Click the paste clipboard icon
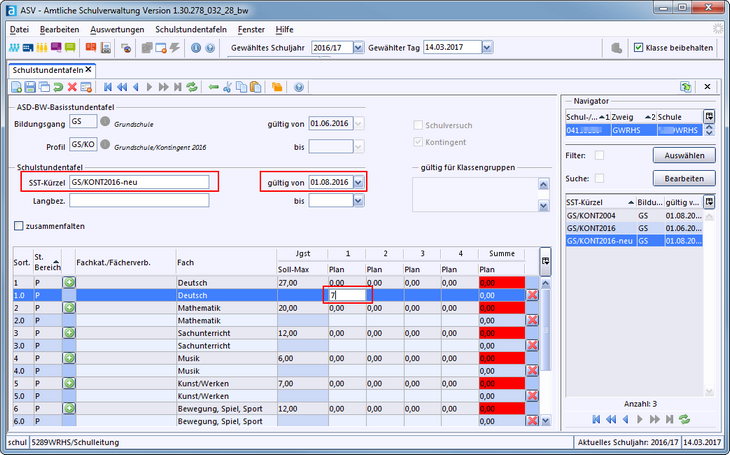Screen dimensions: 730x455 tap(256, 88)
